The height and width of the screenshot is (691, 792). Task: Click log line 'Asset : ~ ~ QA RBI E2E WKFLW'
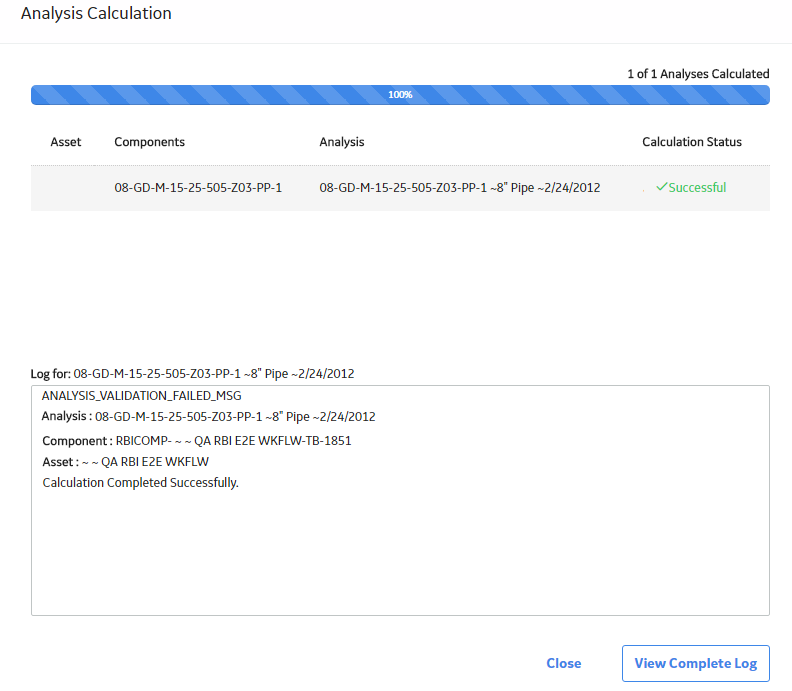125,462
